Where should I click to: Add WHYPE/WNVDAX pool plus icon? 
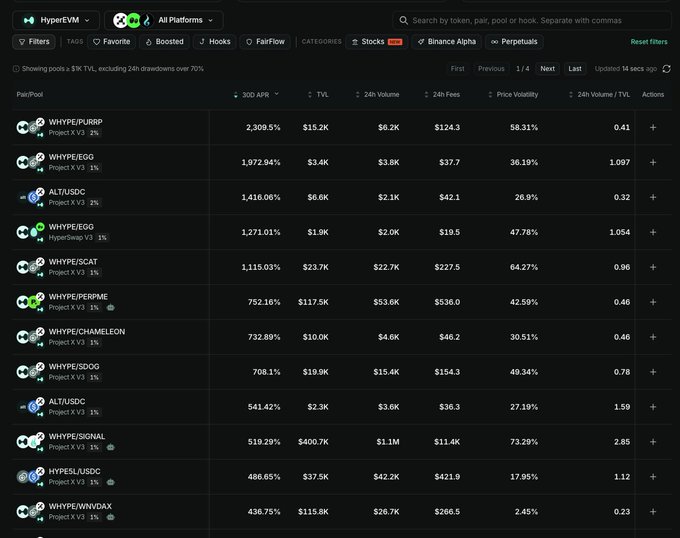(x=653, y=512)
